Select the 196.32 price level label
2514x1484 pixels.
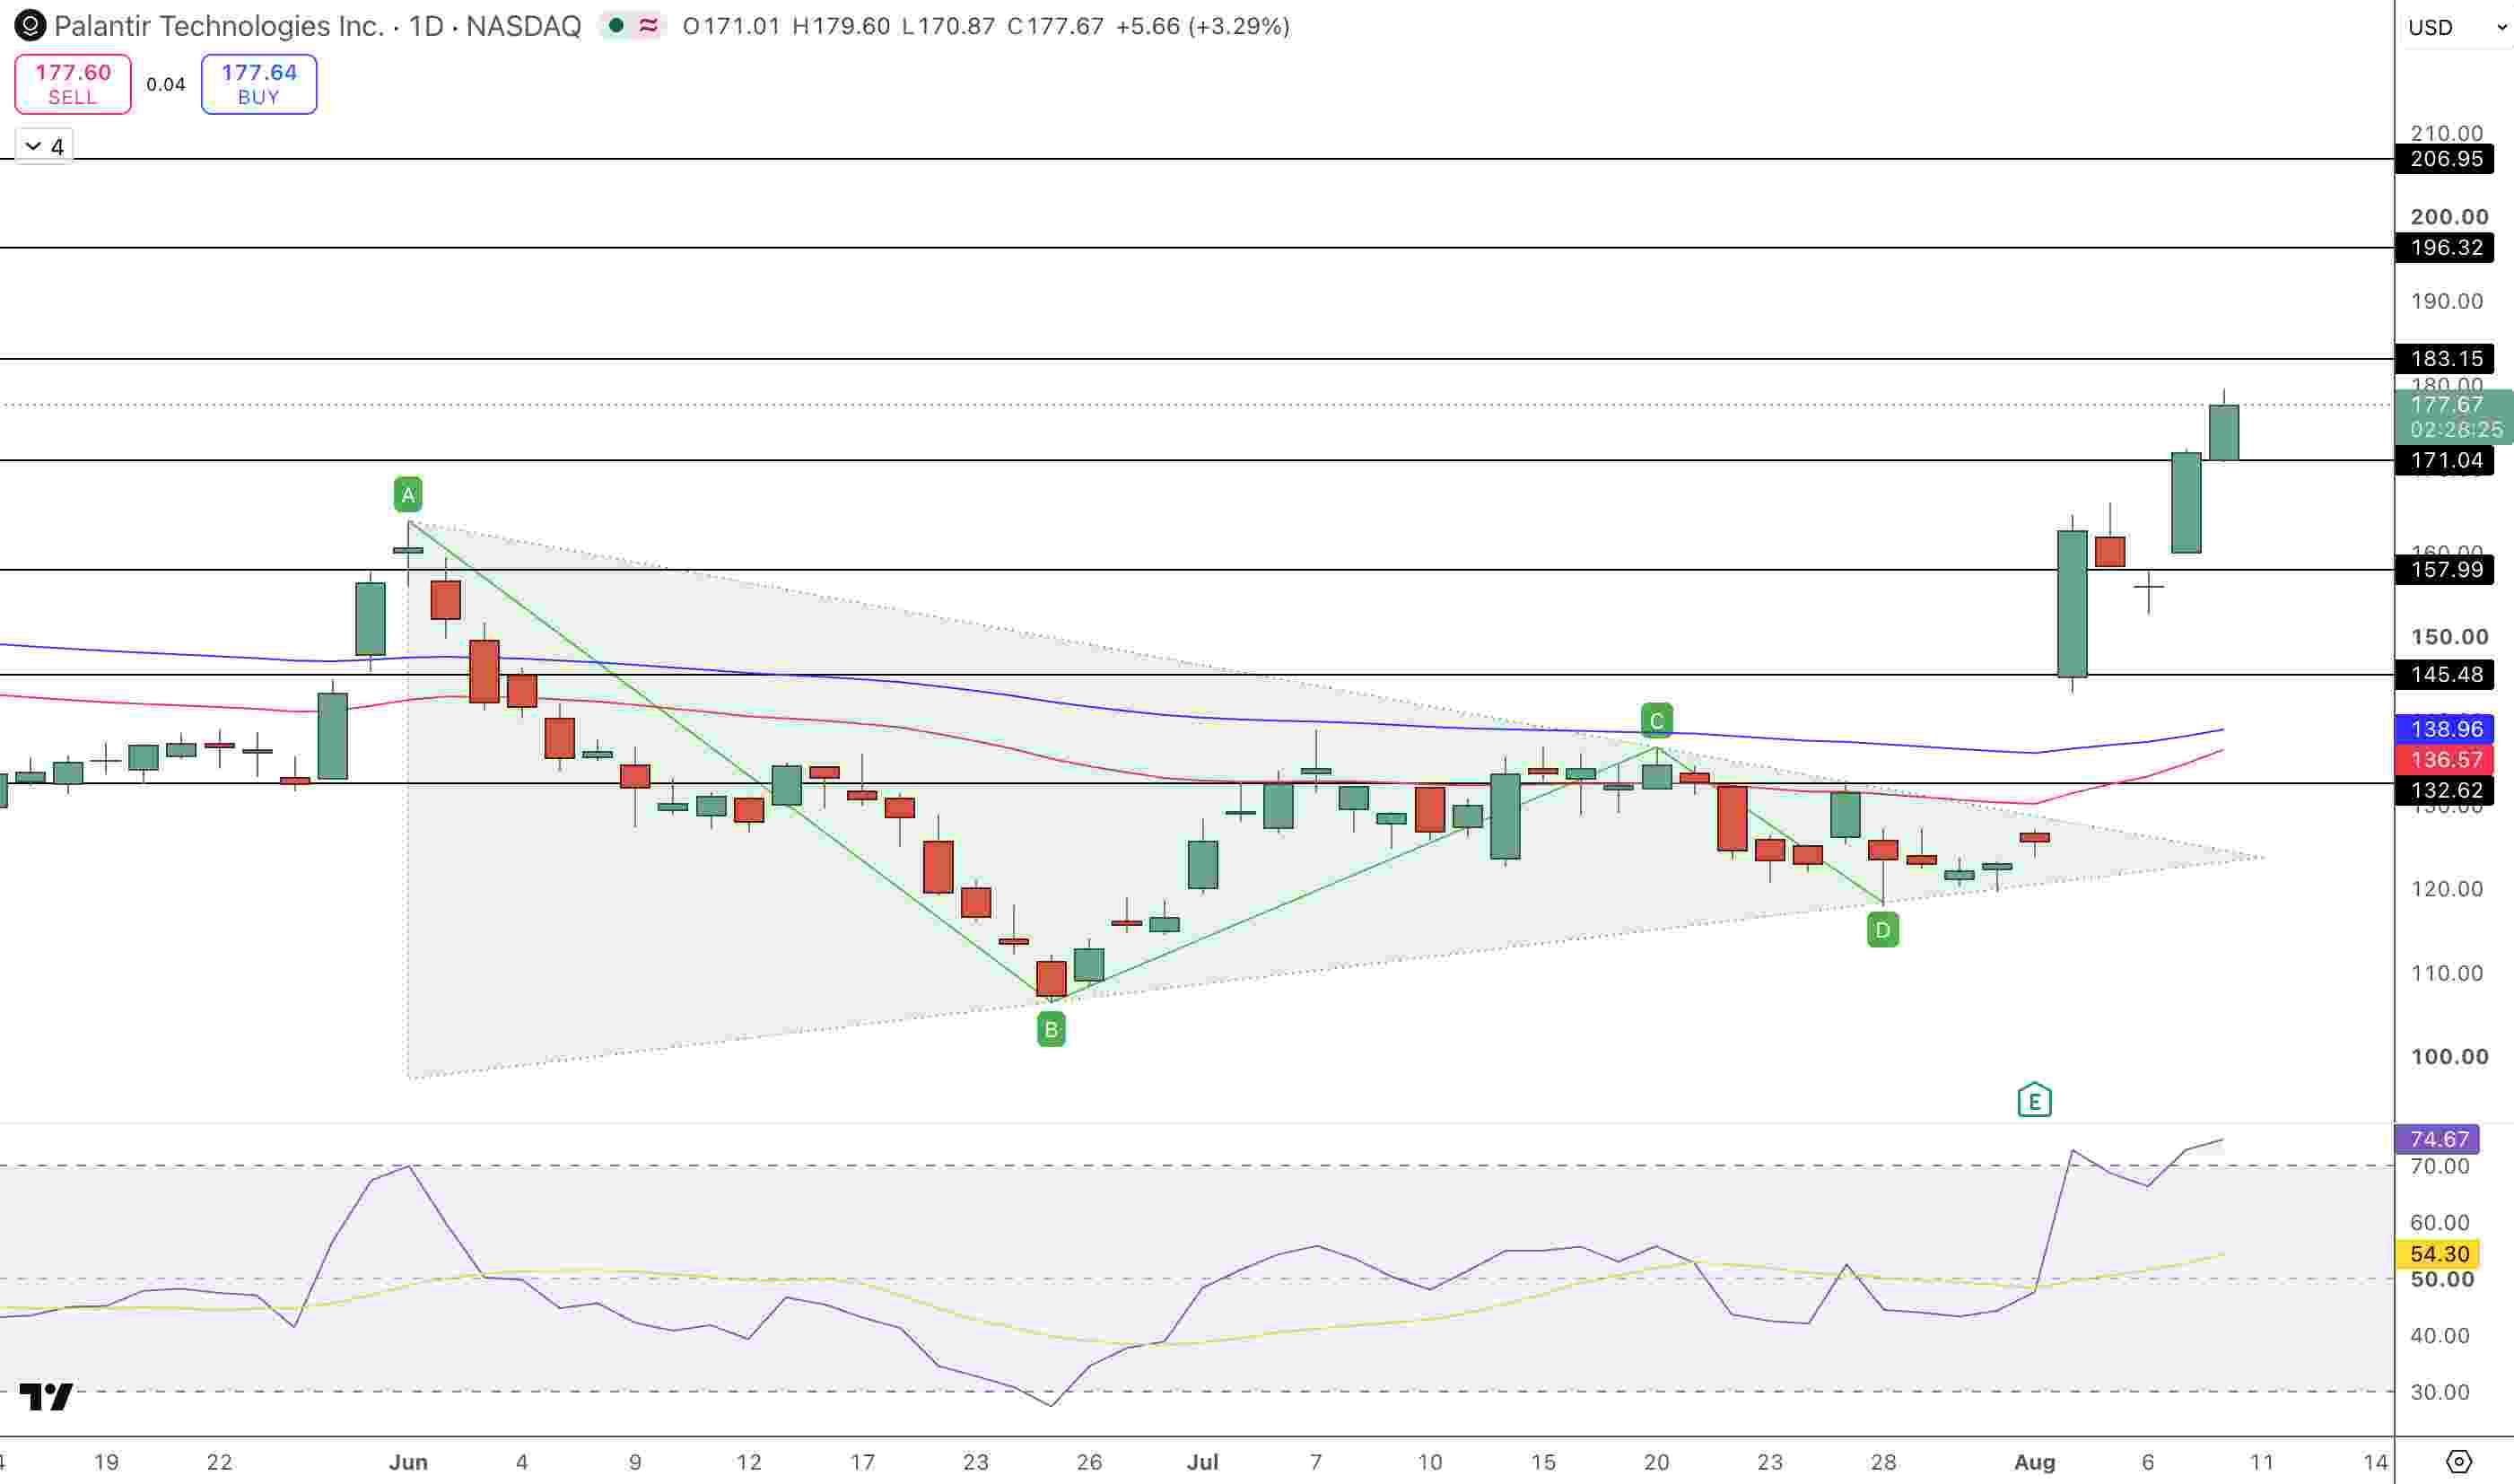[x=2445, y=248]
